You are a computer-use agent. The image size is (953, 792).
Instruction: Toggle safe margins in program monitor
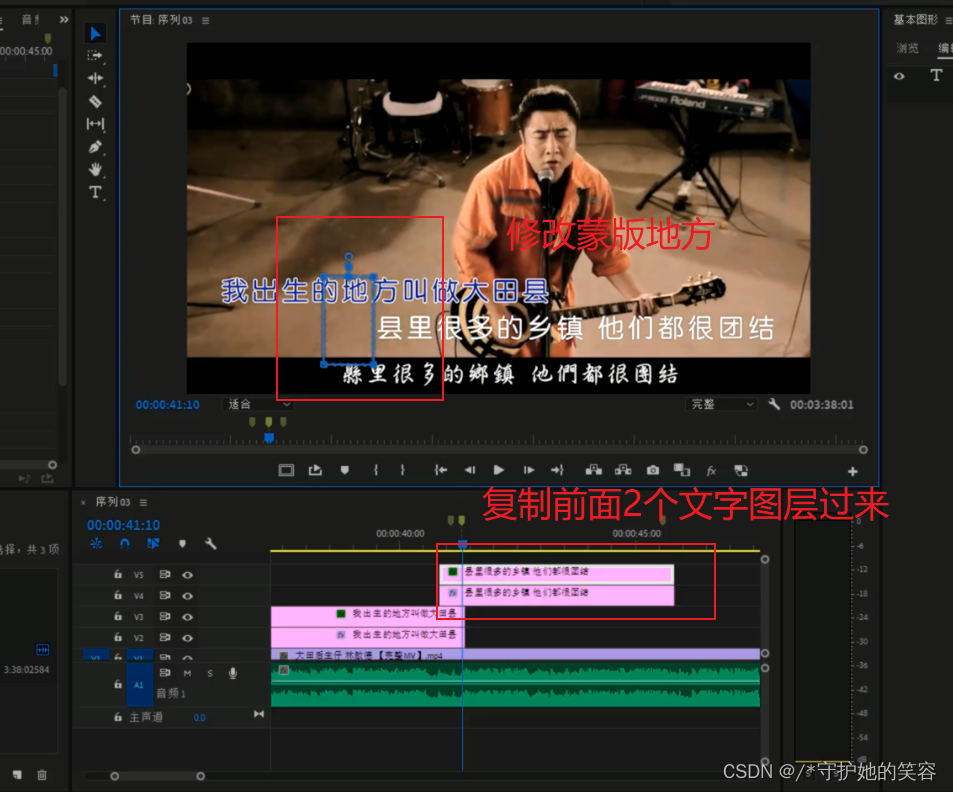pos(286,470)
